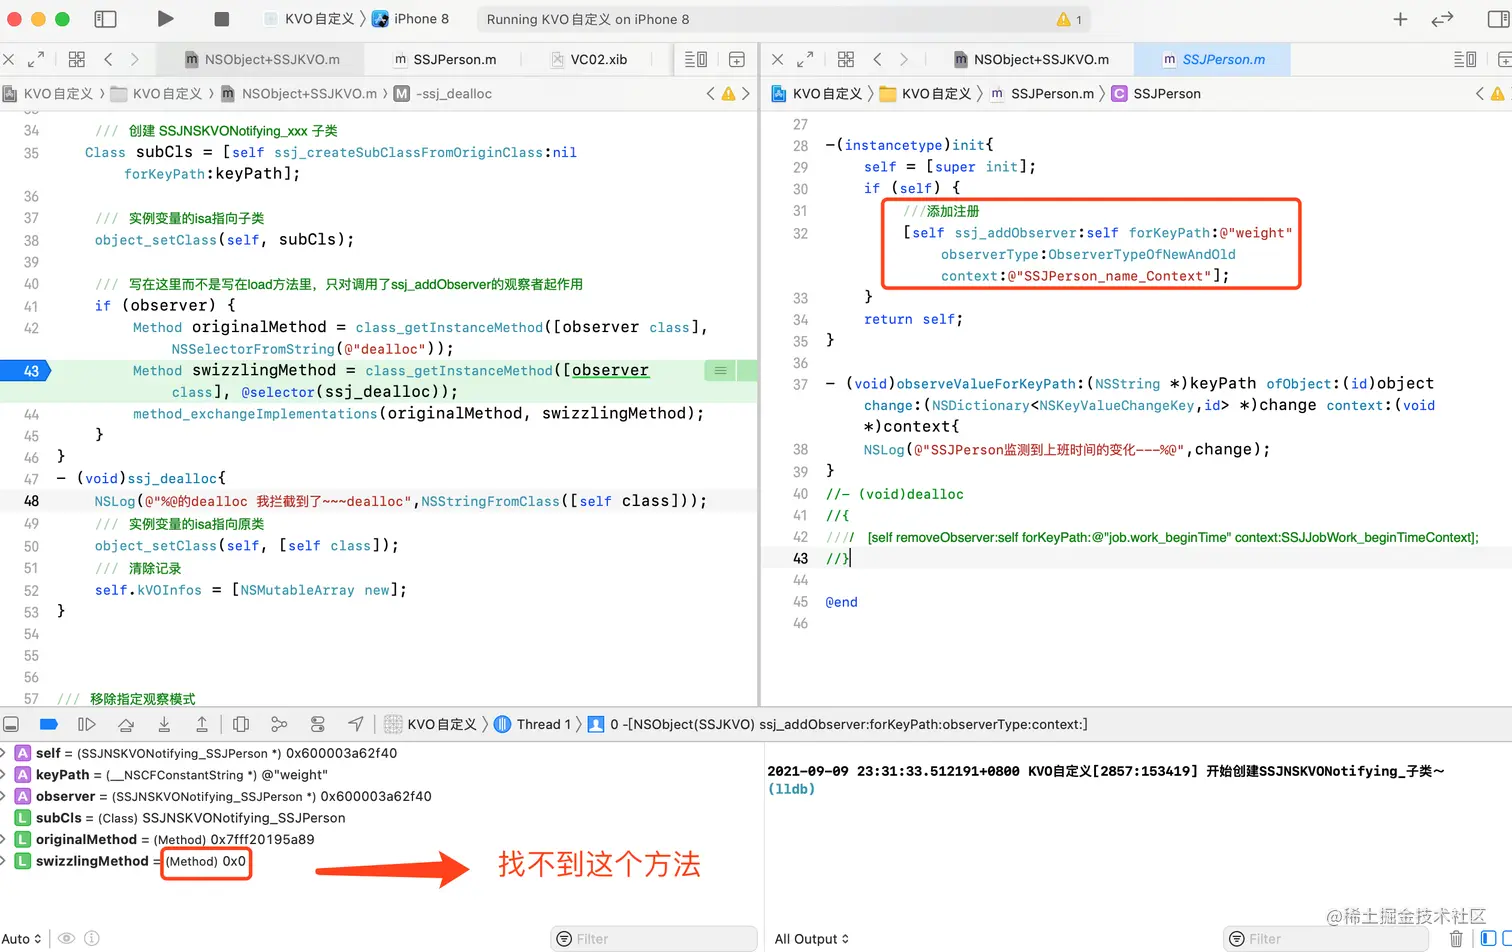Open related items grid in the right editor
1512x952 pixels.
coord(846,59)
